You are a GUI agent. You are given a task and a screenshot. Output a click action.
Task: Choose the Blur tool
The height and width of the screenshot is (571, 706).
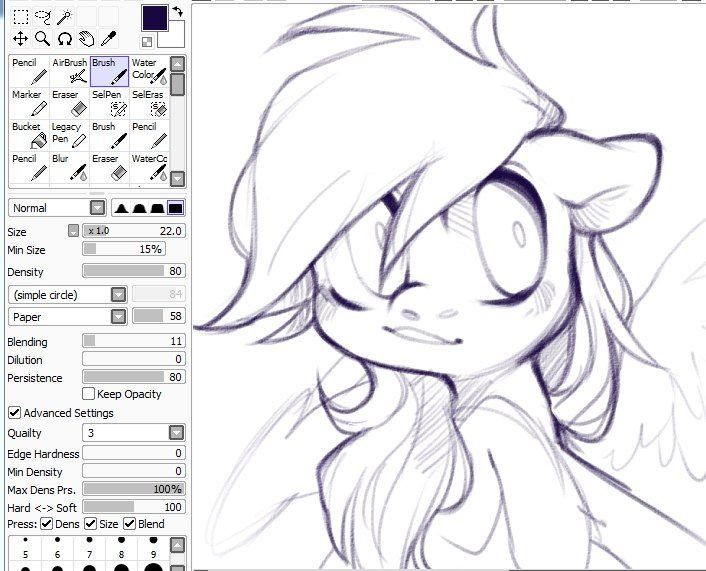pyautogui.click(x=69, y=168)
